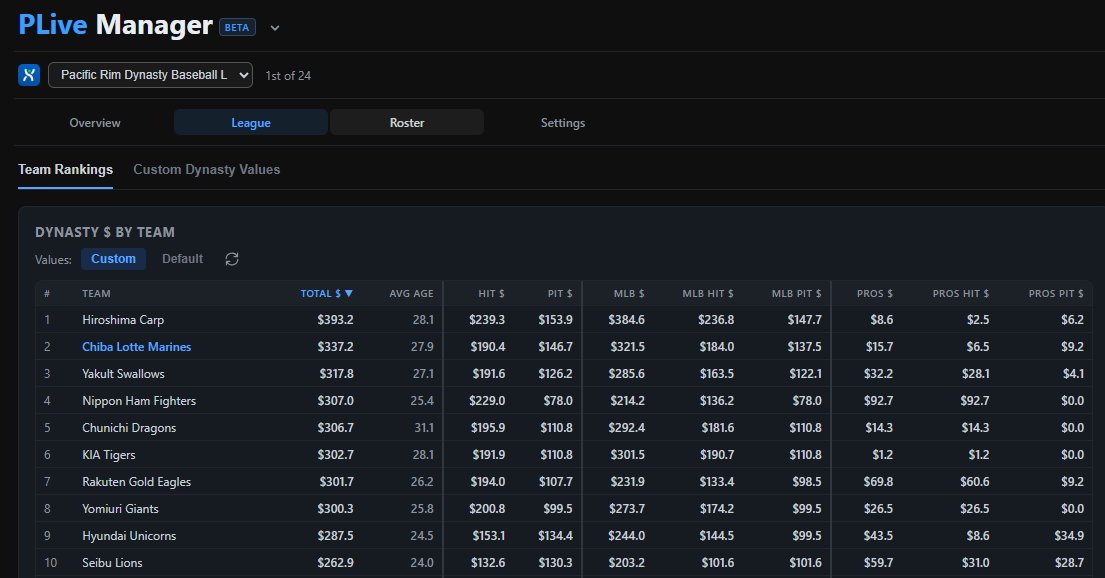This screenshot has height=578, width=1105.
Task: Click the $317.8 total value
Action: tap(336, 374)
